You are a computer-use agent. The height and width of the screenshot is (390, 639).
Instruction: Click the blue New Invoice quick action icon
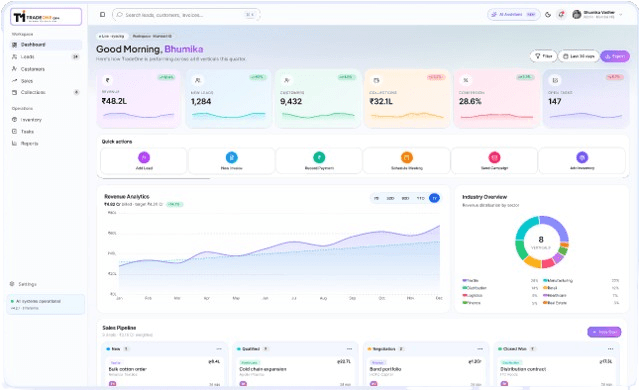(231, 157)
